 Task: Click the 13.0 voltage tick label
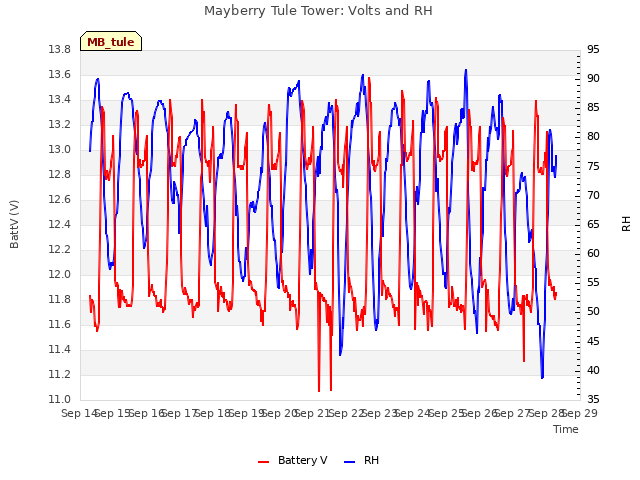pyautogui.click(x=60, y=150)
